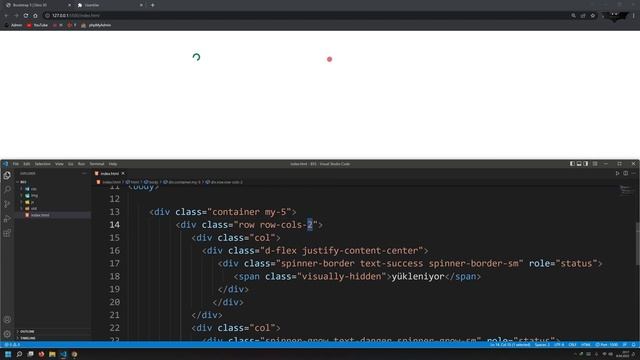
Task: Click the VS Code taskbar icon
Action: pyautogui.click(x=63, y=354)
